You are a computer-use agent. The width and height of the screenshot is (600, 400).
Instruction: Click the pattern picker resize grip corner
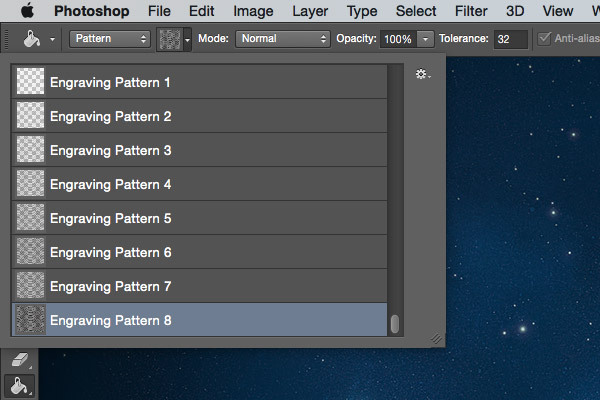click(436, 338)
